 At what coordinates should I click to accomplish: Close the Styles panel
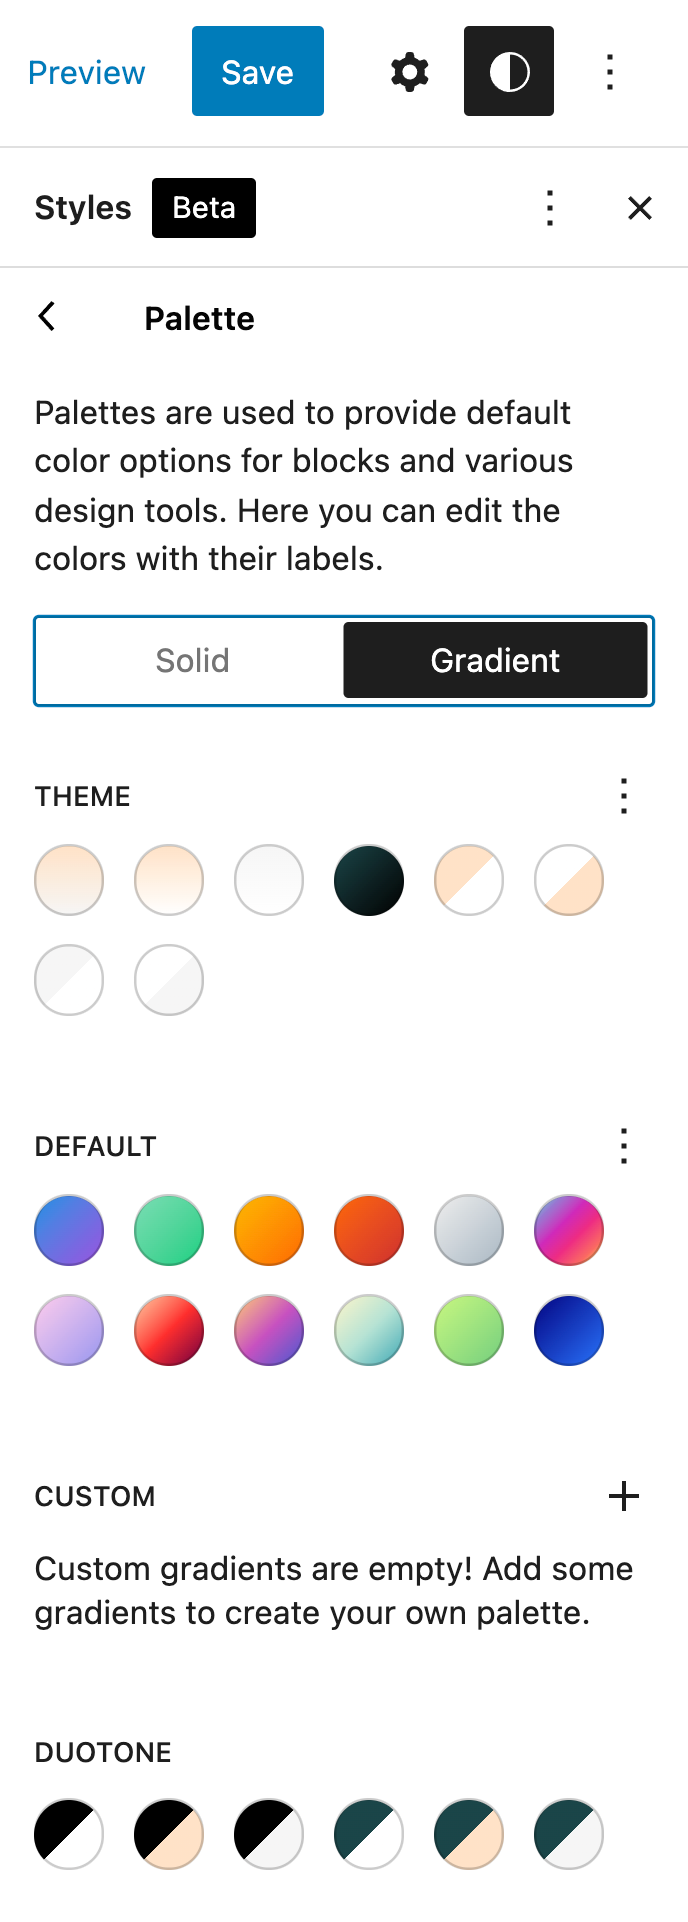pyautogui.click(x=639, y=208)
